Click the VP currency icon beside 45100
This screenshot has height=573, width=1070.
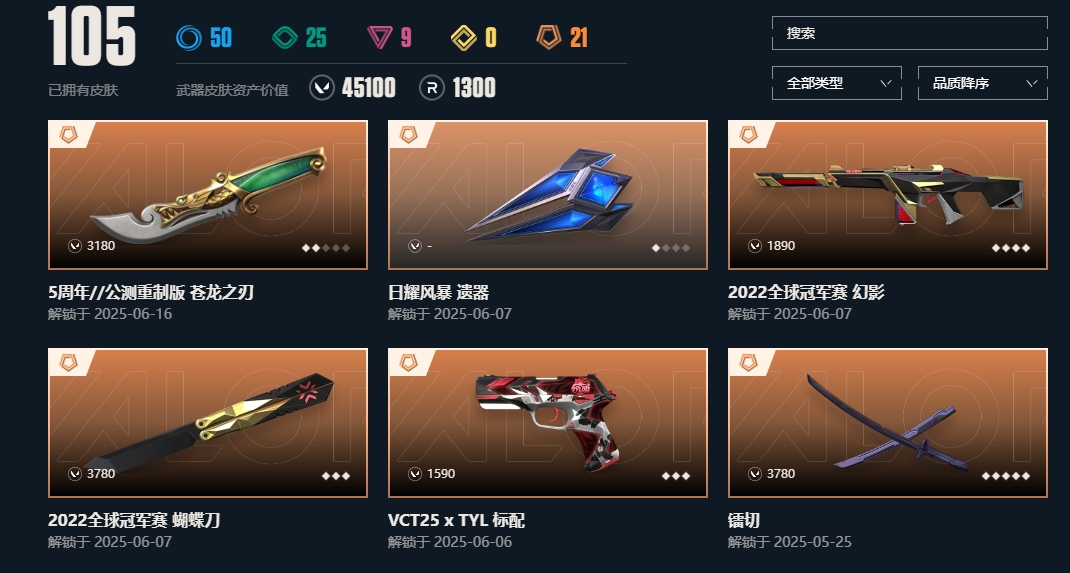click(322, 88)
